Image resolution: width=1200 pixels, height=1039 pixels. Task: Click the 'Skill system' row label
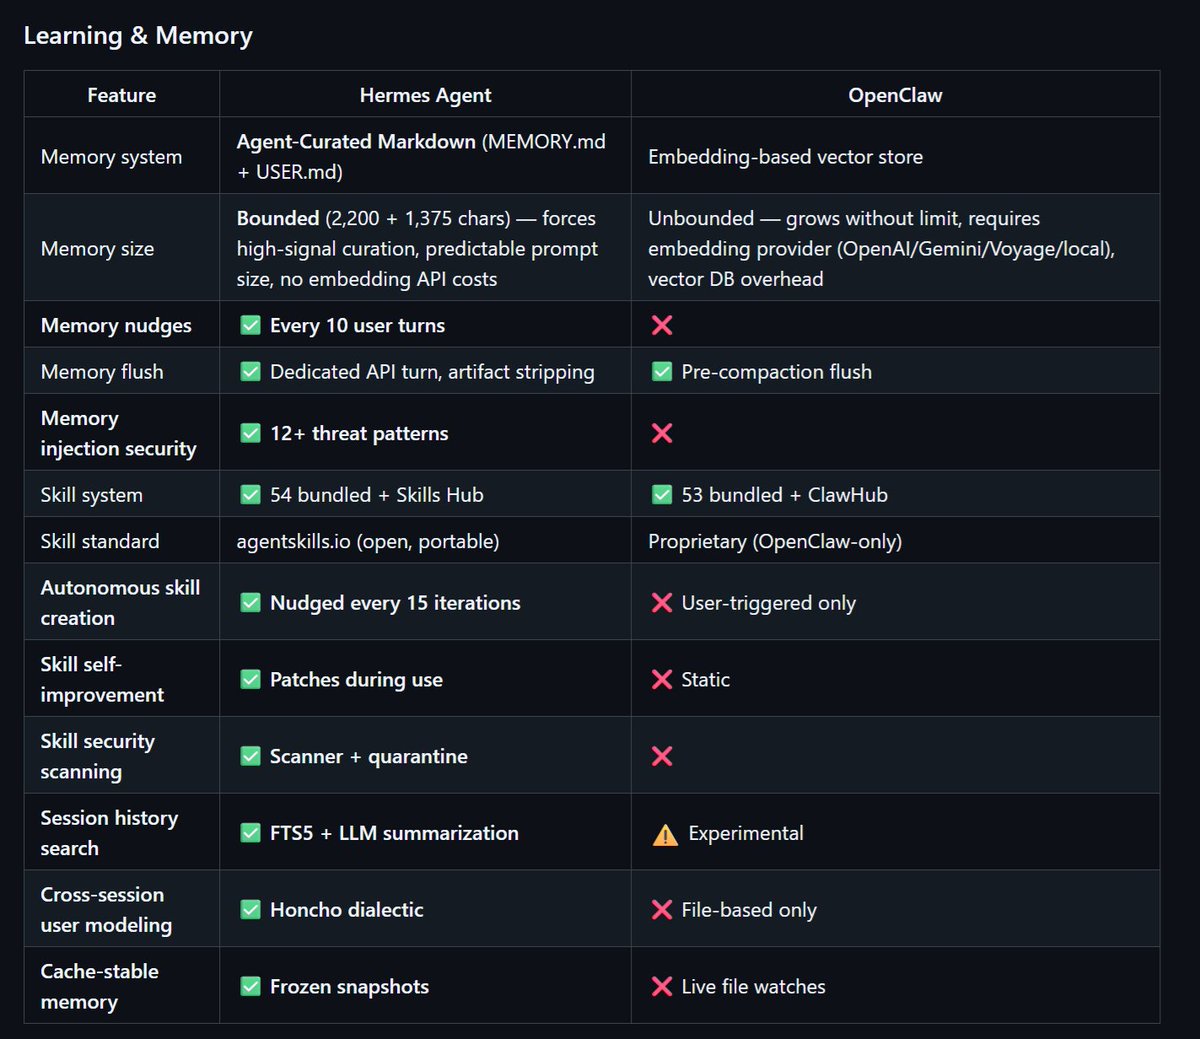pos(91,495)
